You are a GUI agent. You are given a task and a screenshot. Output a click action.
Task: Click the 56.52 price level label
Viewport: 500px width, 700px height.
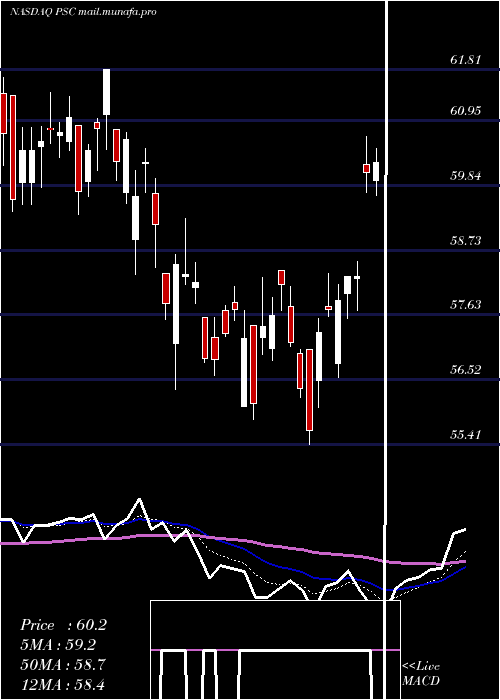[x=466, y=370]
